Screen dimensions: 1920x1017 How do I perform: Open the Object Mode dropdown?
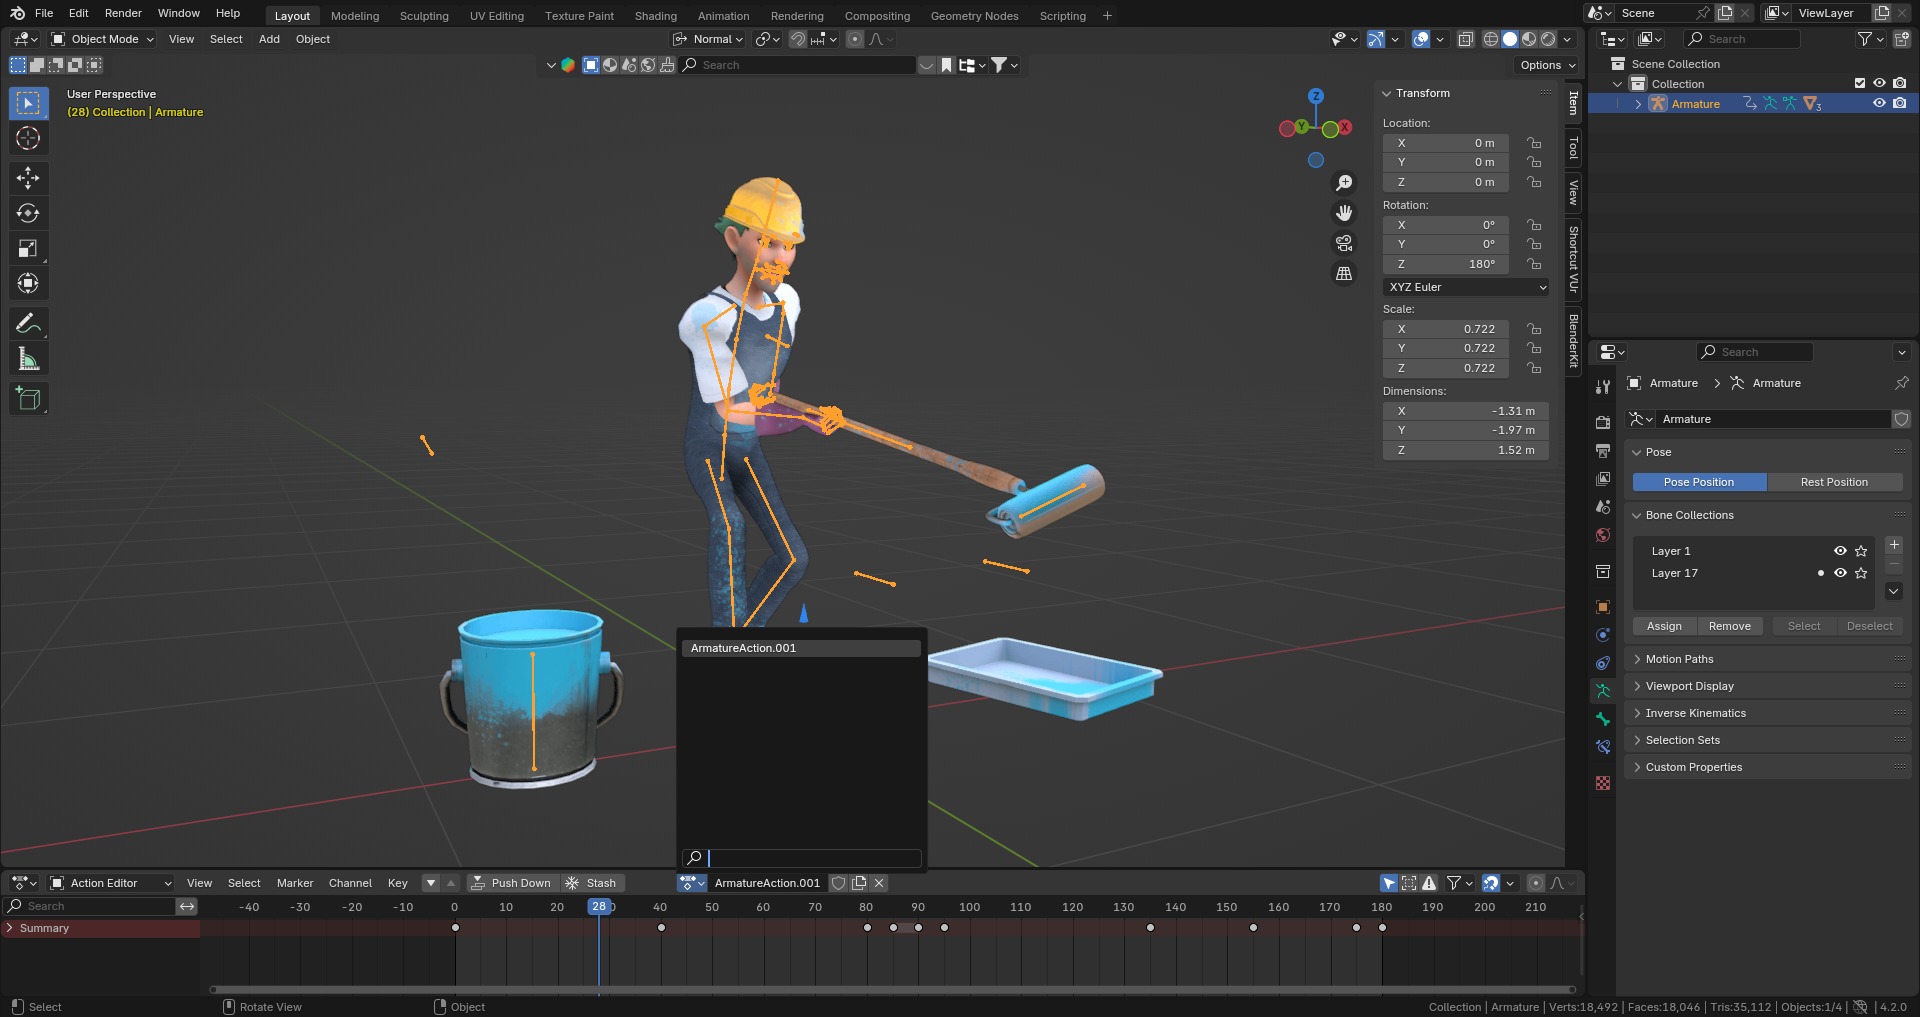103,39
